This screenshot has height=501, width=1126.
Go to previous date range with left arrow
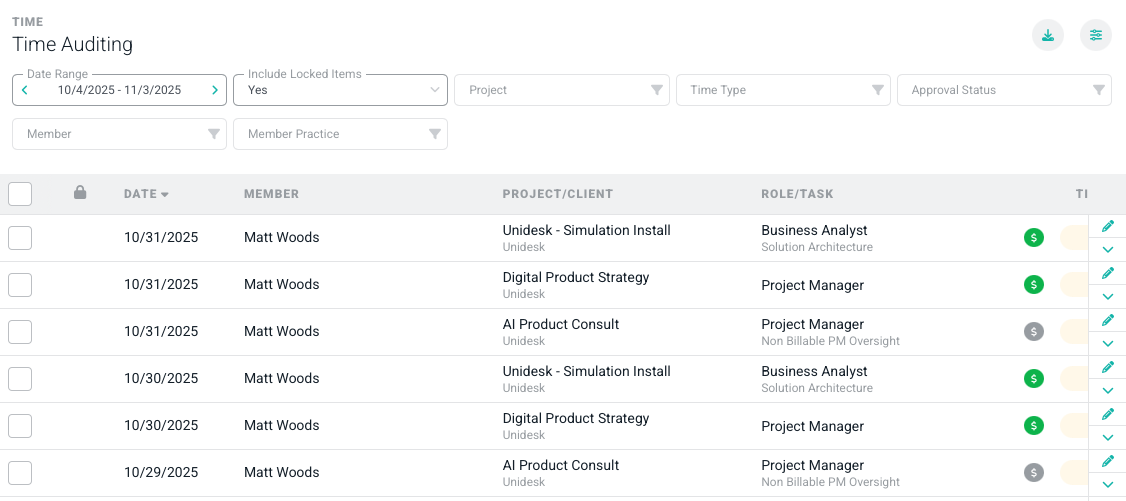[x=25, y=90]
